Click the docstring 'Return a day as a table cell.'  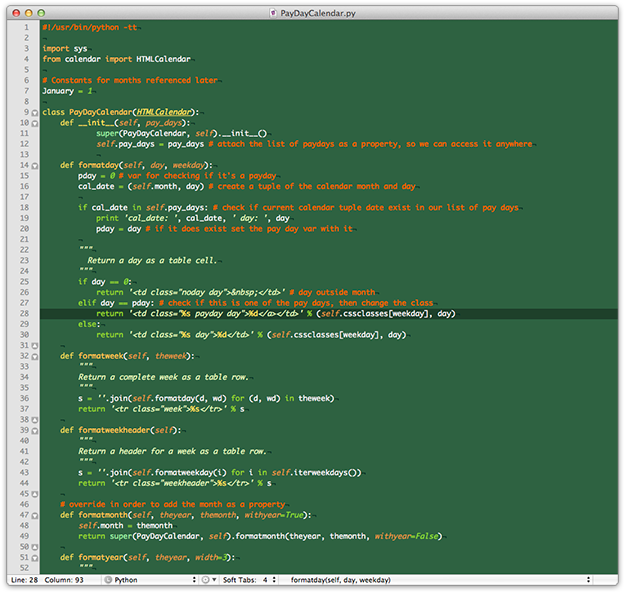coord(152,261)
